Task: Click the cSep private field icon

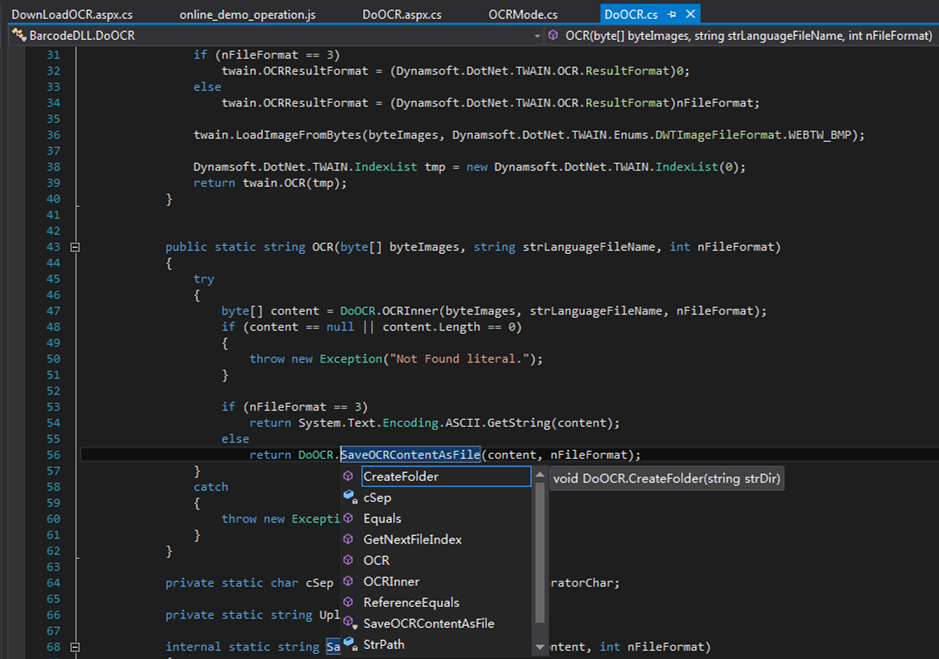Action: point(348,497)
